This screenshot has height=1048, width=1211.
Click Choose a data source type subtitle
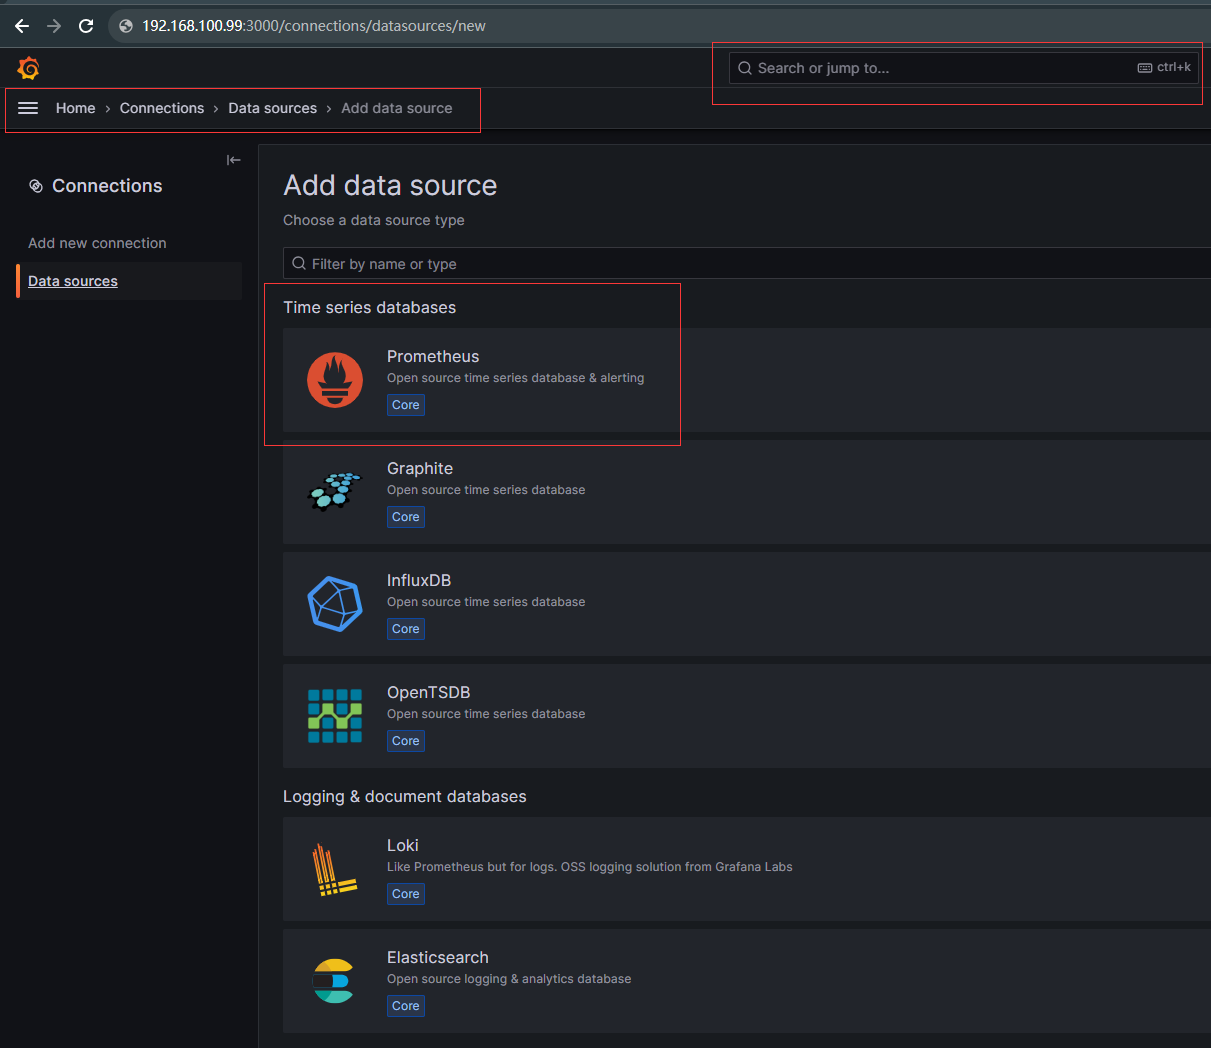coord(373,220)
